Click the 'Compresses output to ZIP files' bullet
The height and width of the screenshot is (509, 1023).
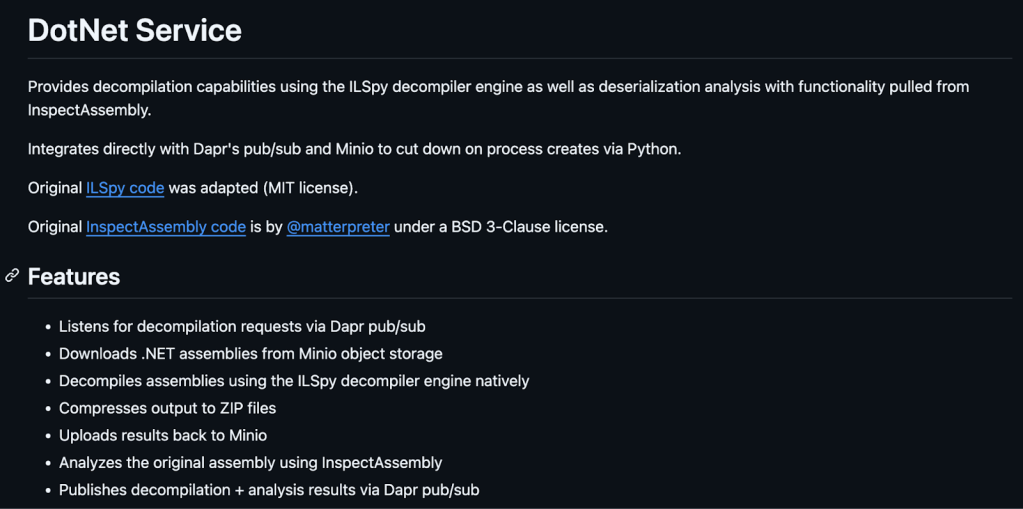tap(167, 408)
